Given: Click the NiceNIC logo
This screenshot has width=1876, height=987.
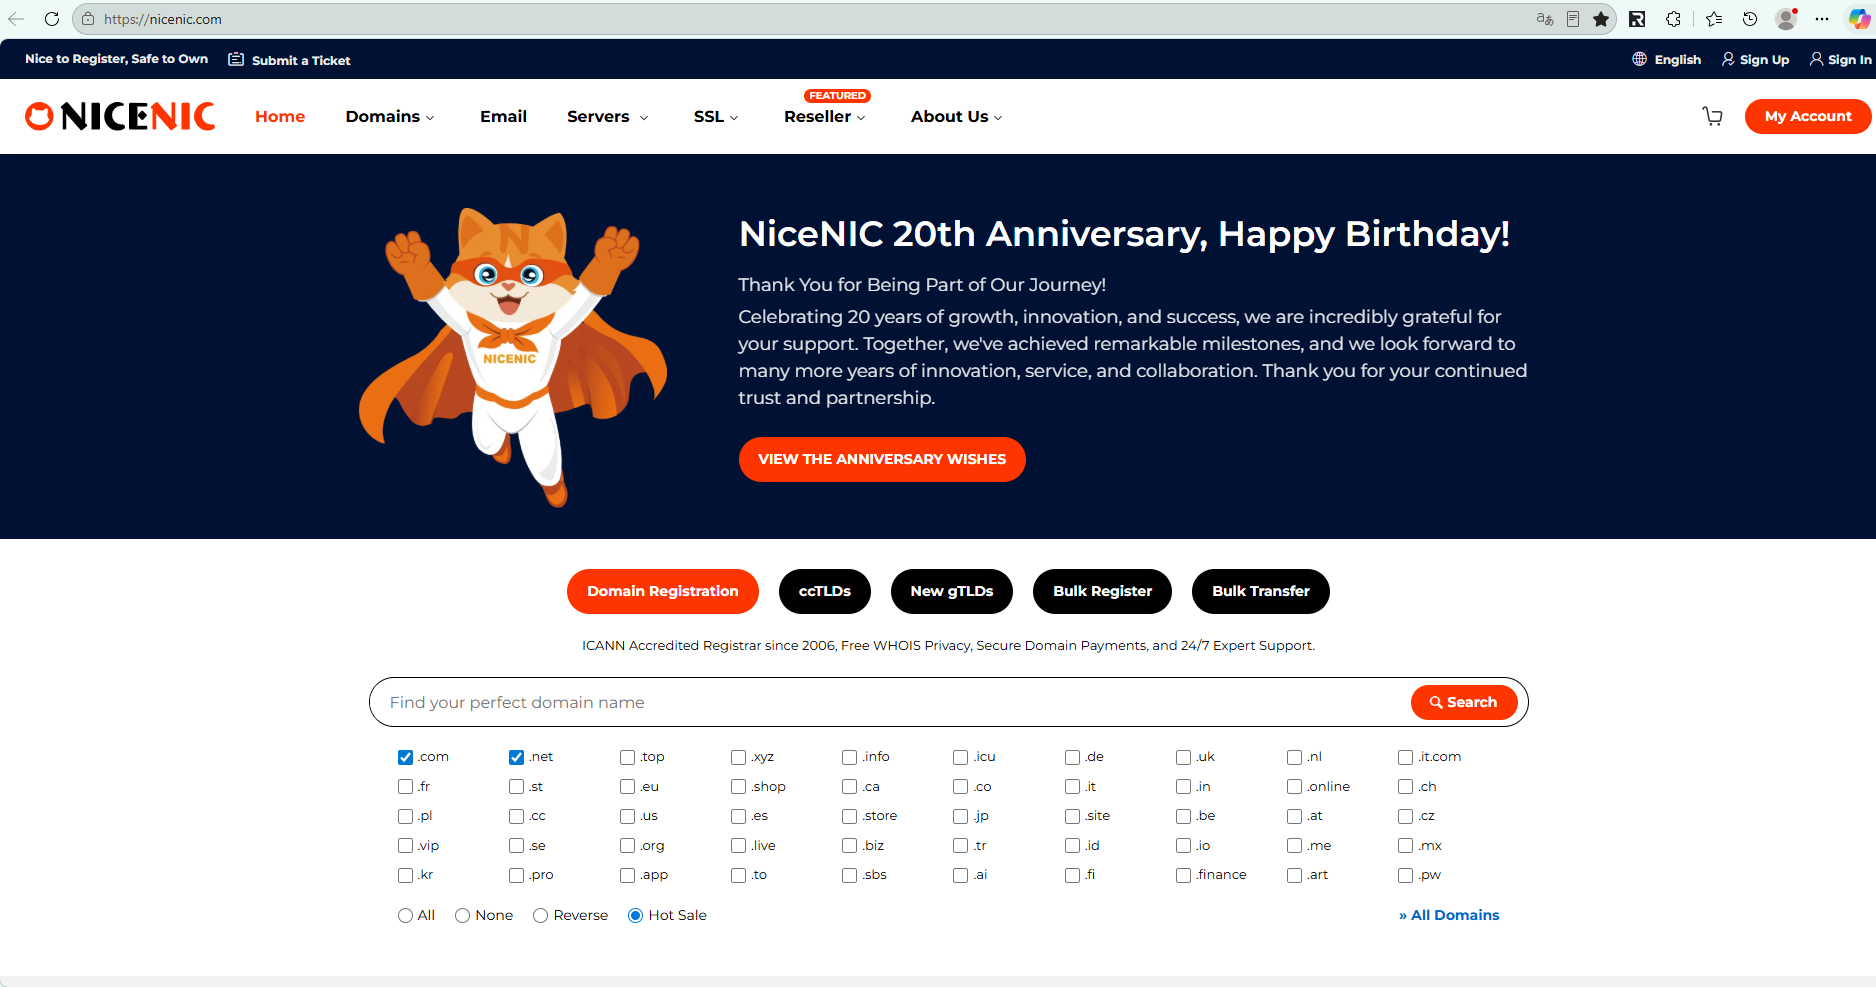Looking at the screenshot, I should (x=120, y=116).
